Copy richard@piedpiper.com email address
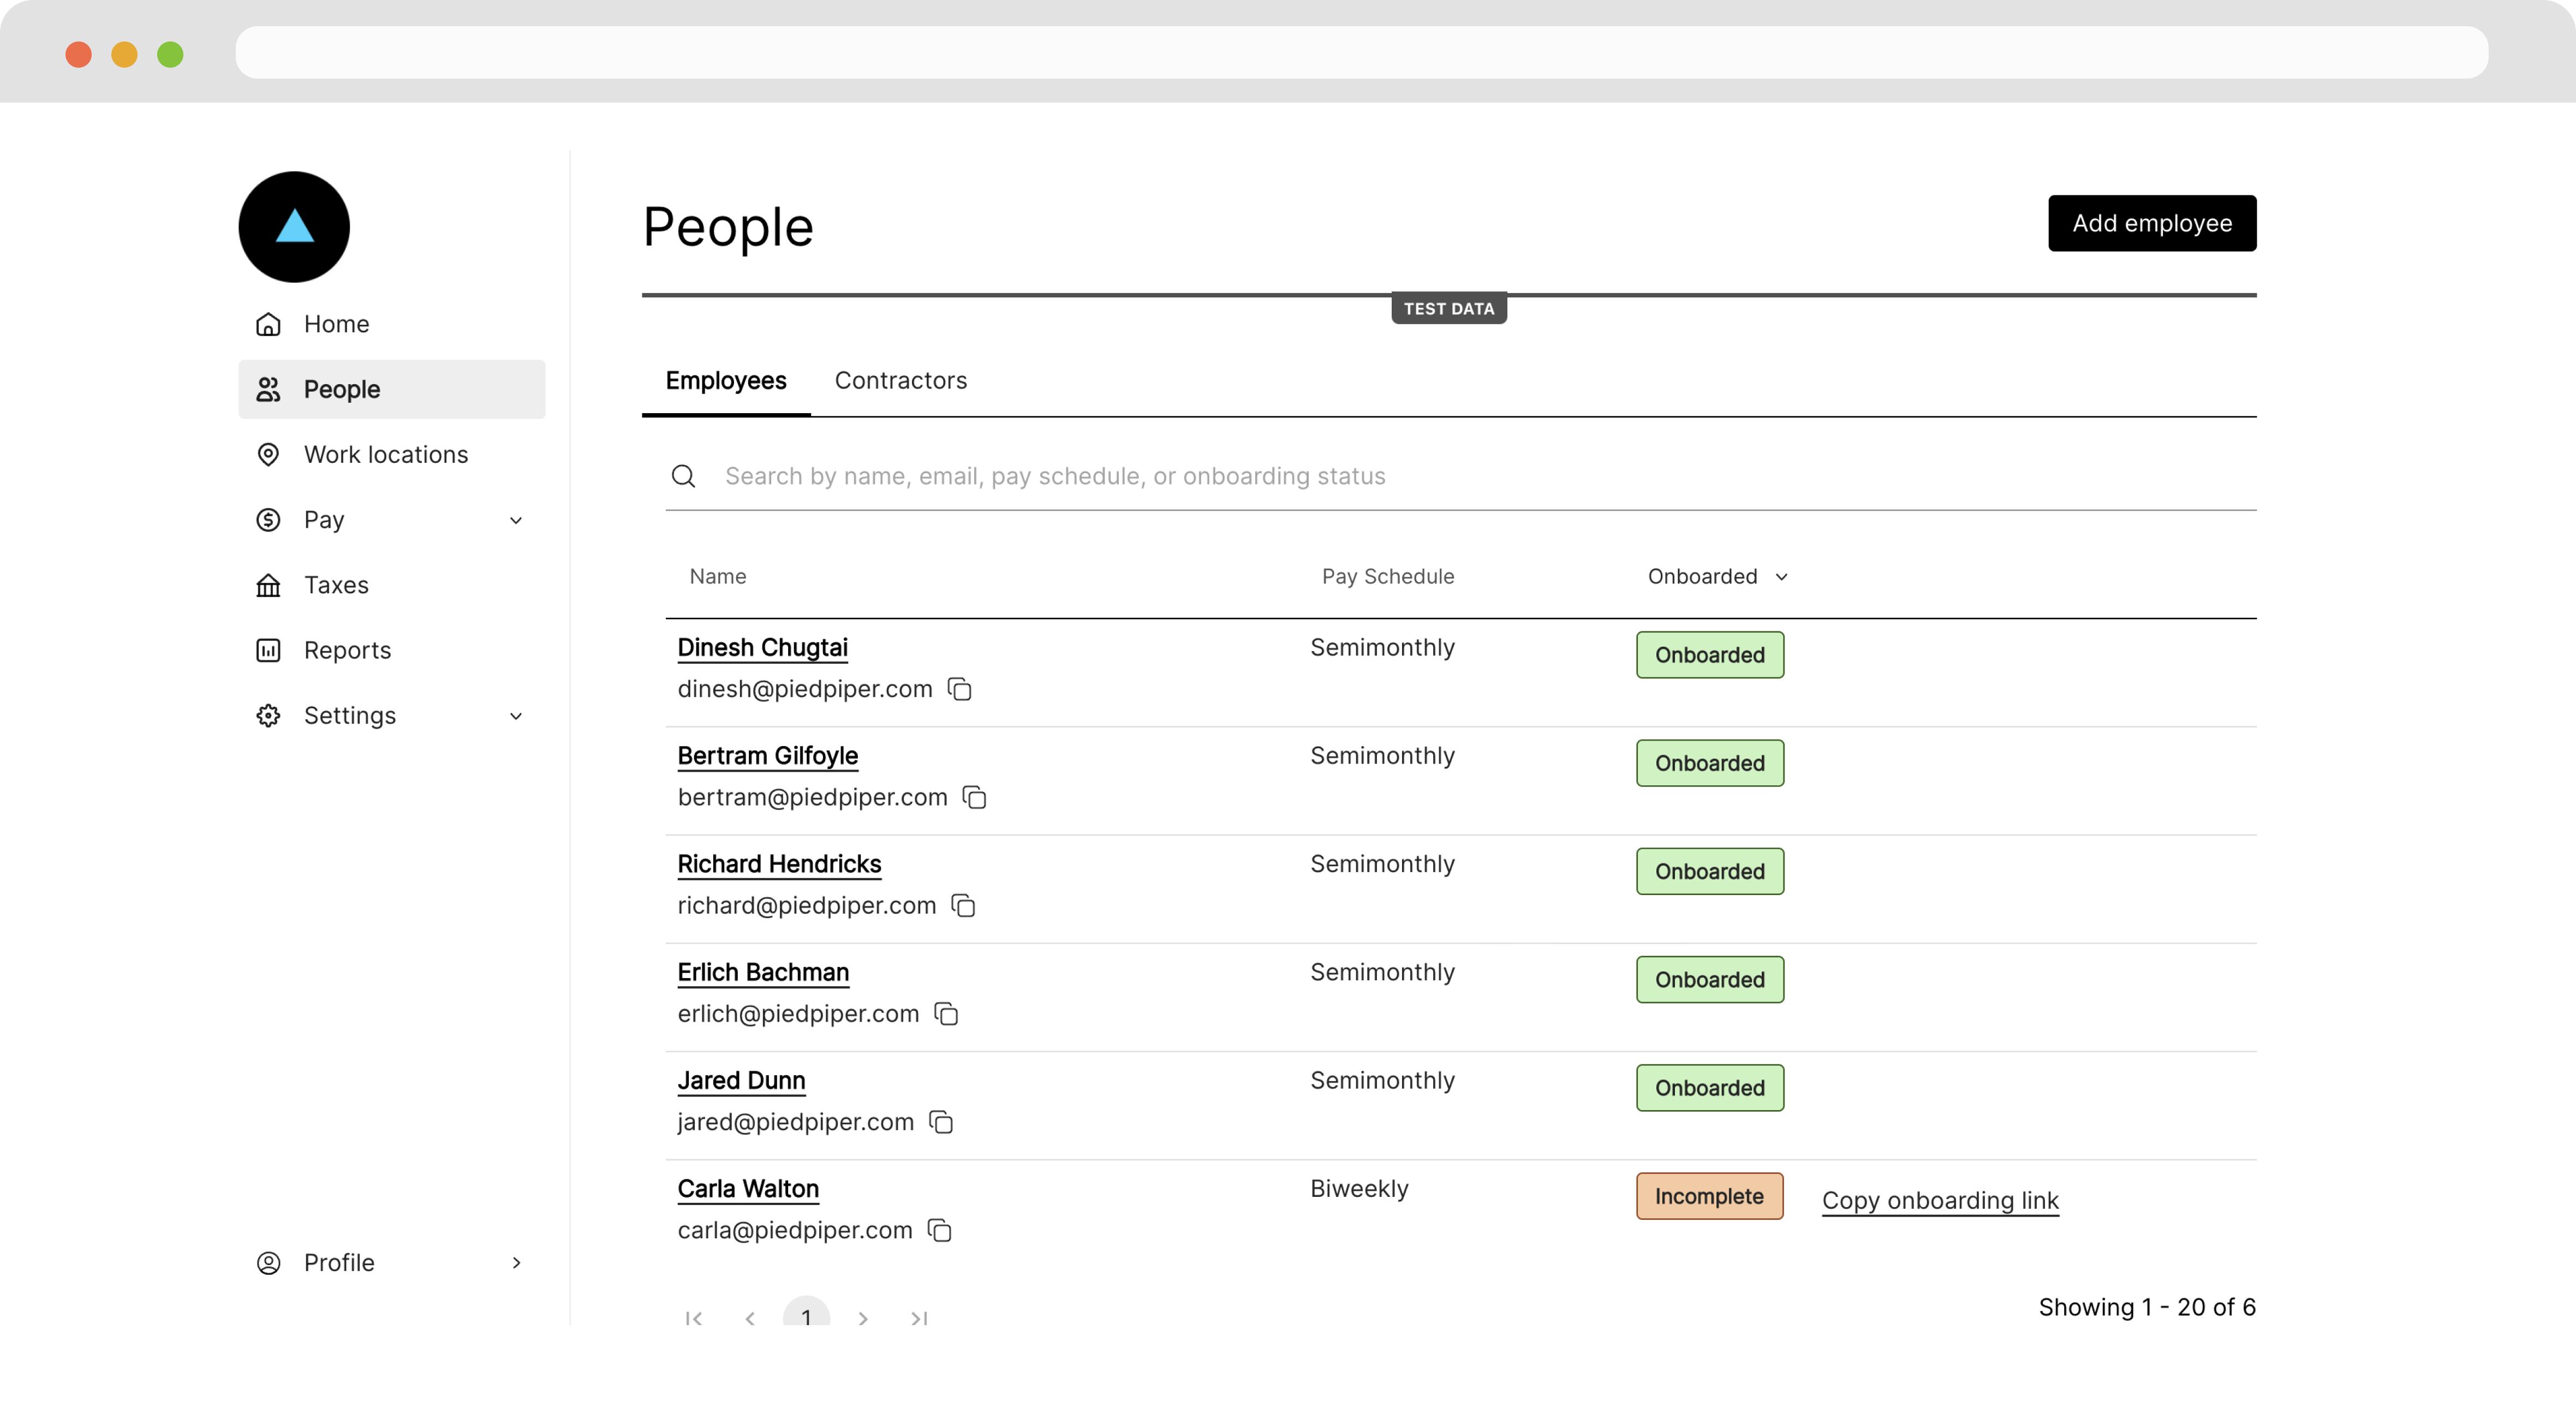2576x1413 pixels. [964, 905]
